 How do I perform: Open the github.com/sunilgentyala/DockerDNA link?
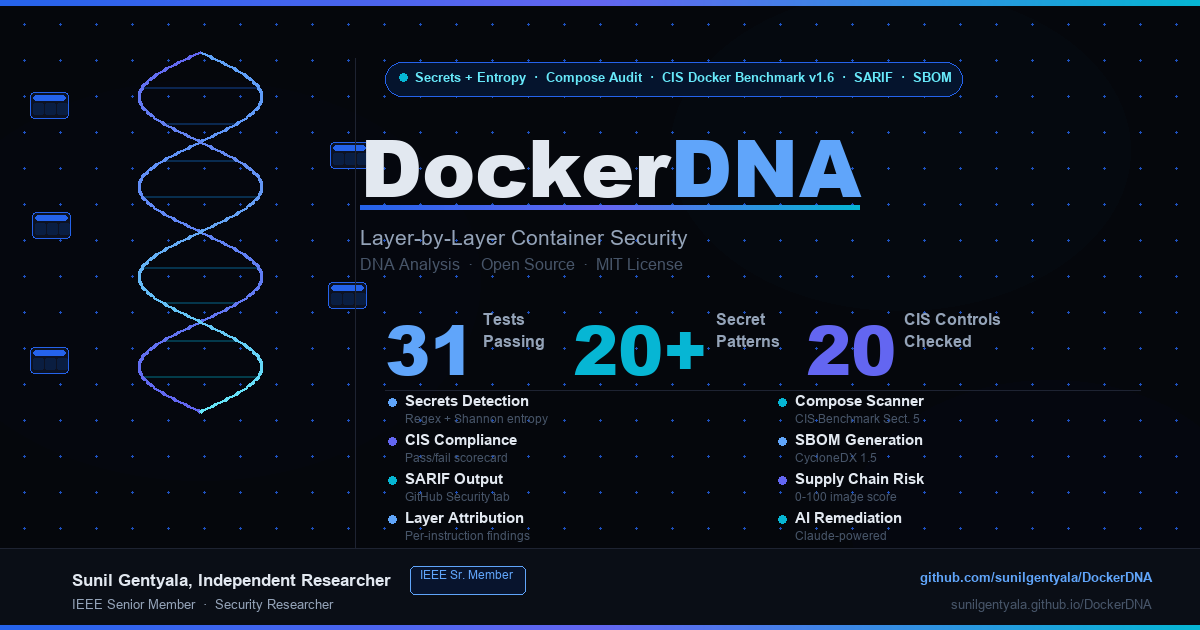pyautogui.click(x=1036, y=578)
